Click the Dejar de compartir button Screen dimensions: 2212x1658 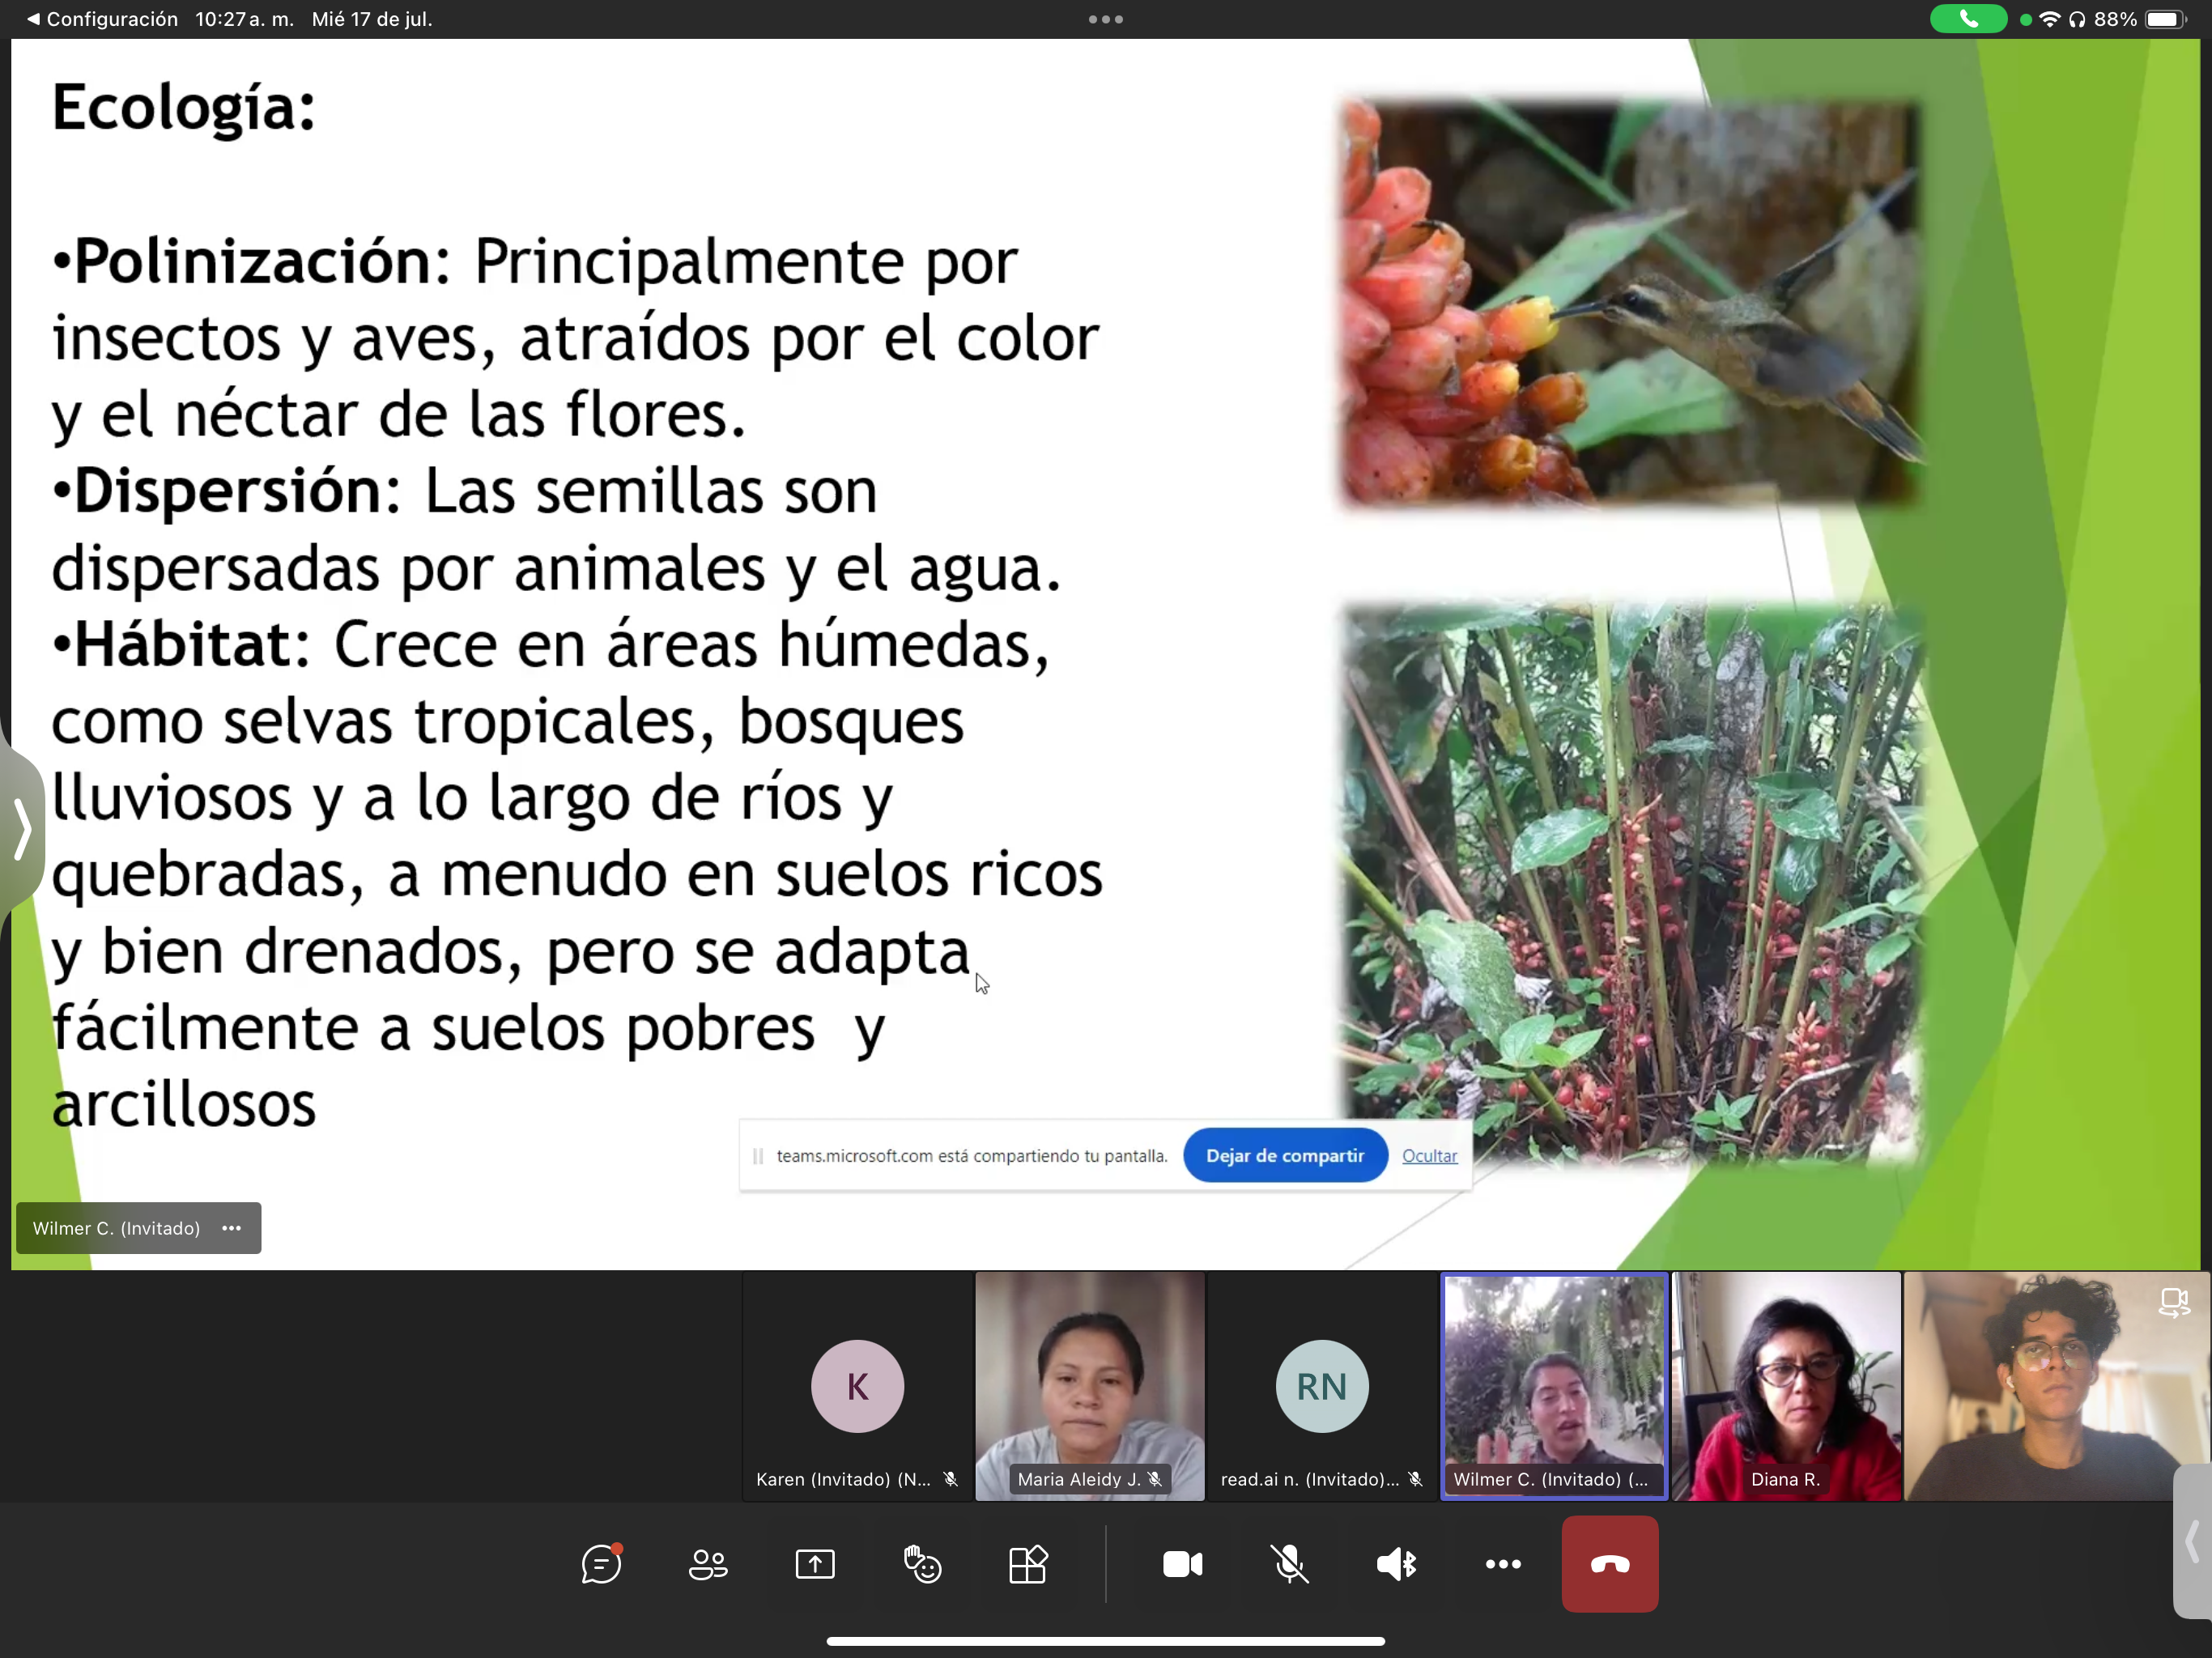1284,1156
